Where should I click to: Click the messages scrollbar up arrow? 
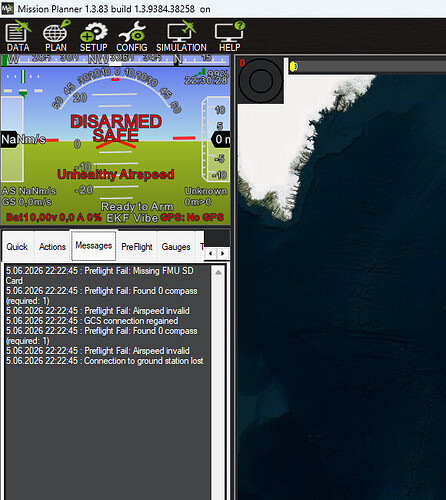point(218,272)
